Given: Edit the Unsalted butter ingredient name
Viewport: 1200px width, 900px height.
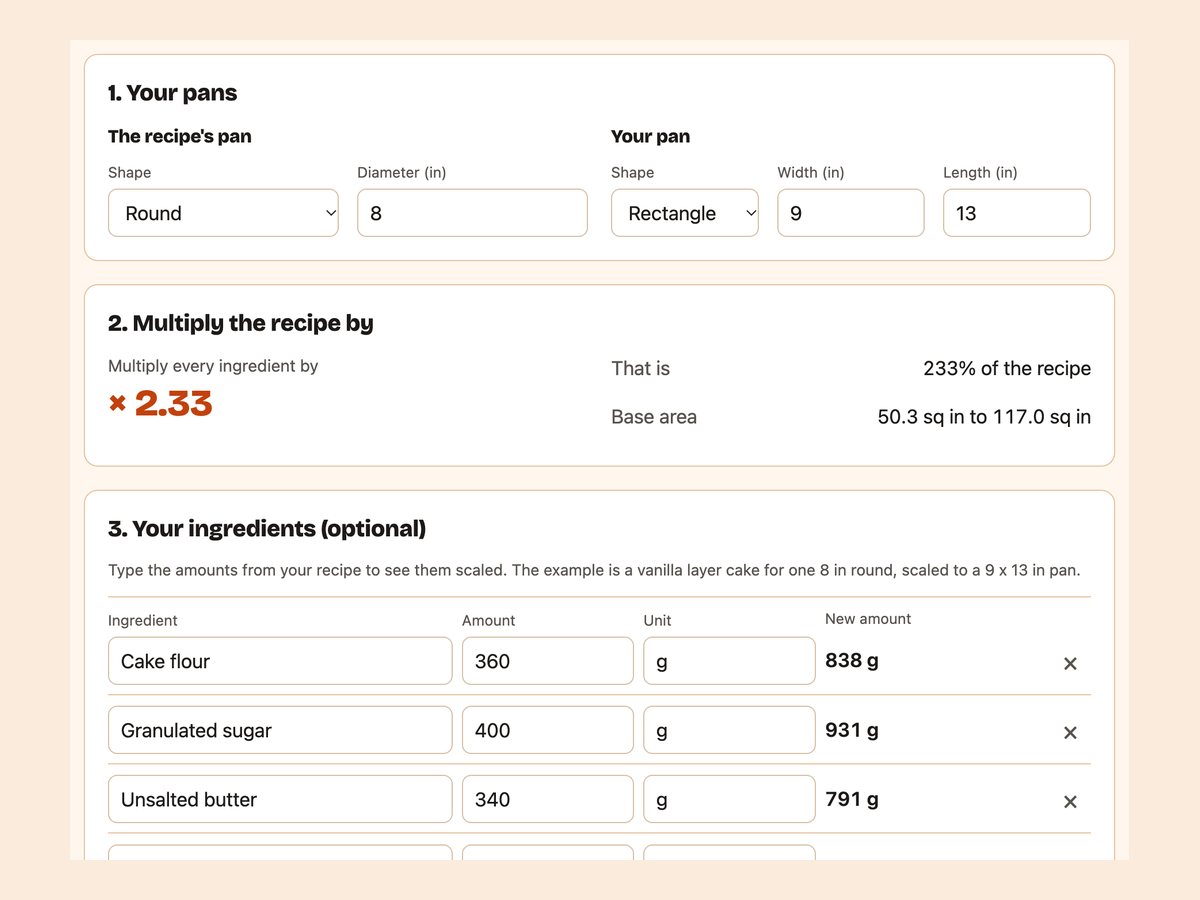Looking at the screenshot, I should tap(280, 799).
